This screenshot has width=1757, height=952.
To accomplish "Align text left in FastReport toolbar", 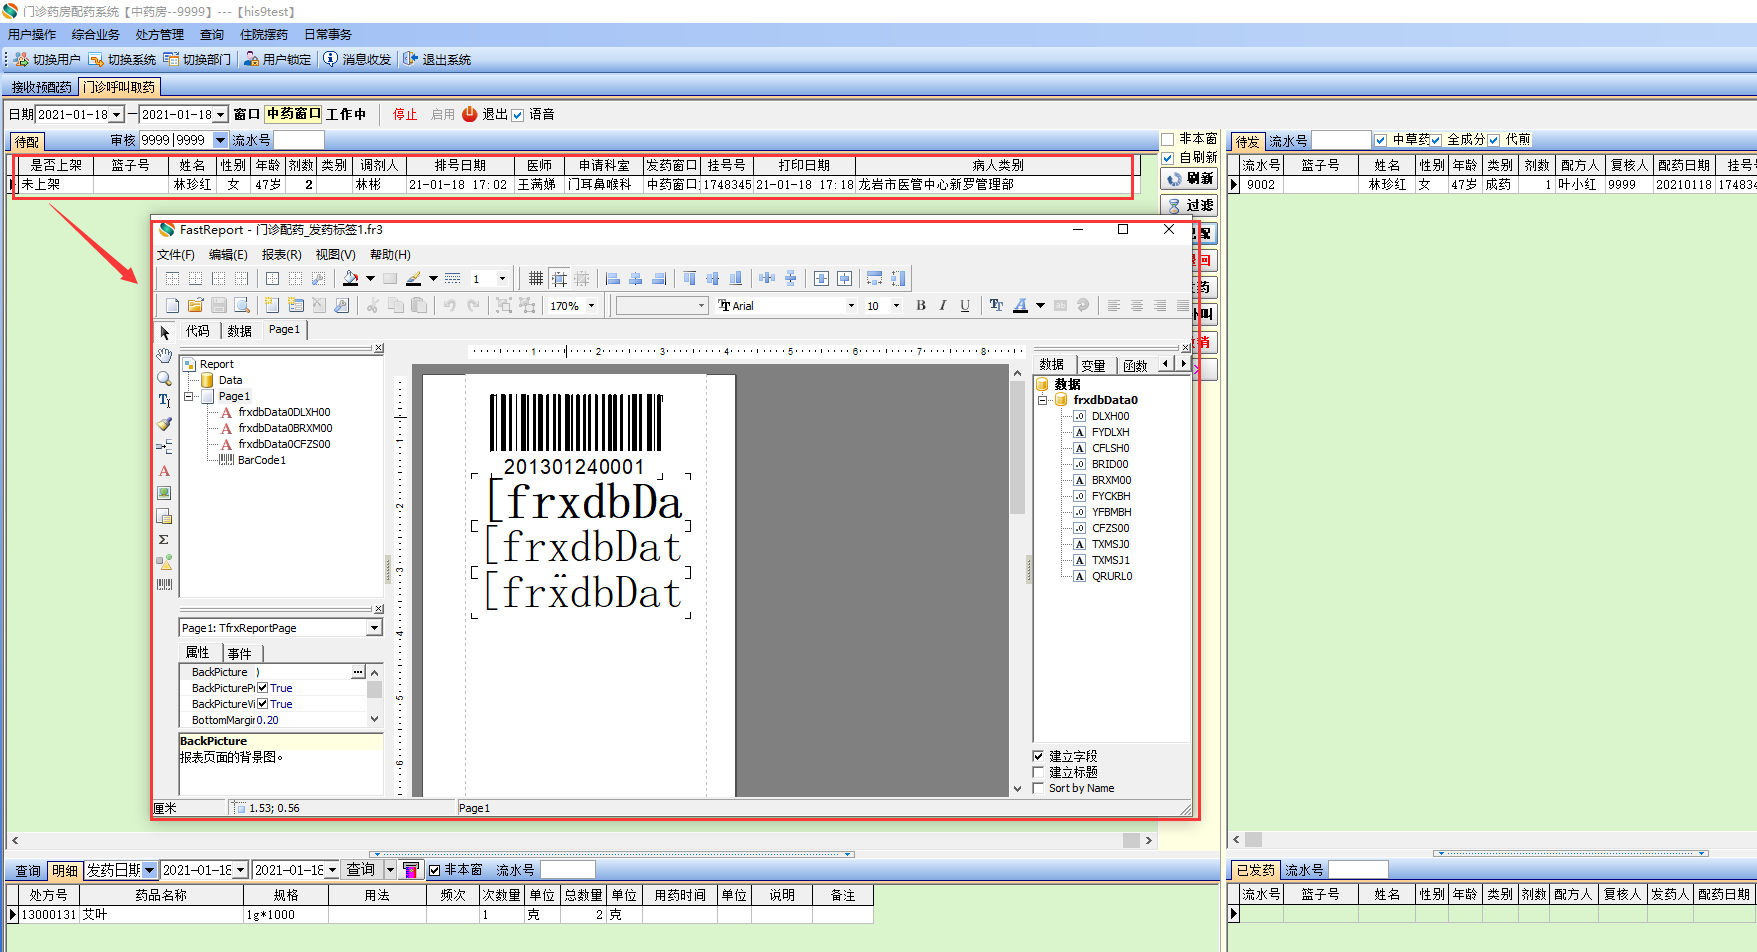I will point(1114,306).
